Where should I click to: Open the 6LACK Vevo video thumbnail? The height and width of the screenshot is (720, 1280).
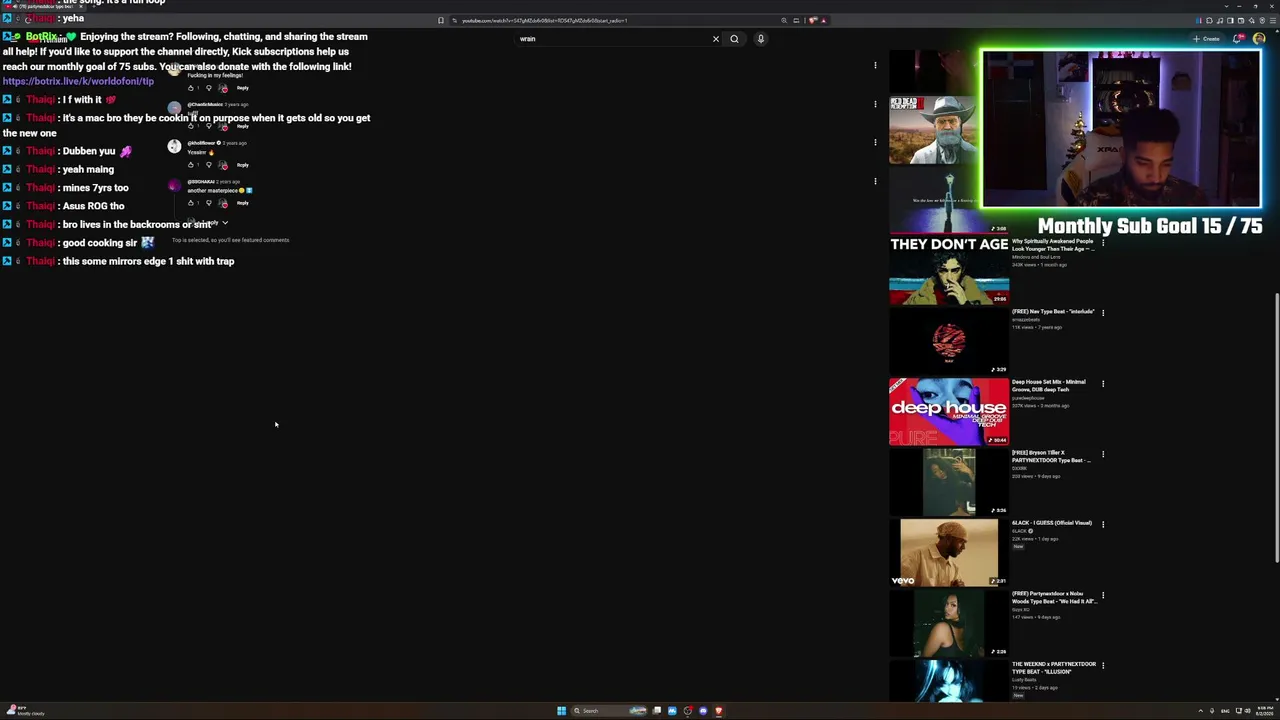[x=949, y=552]
